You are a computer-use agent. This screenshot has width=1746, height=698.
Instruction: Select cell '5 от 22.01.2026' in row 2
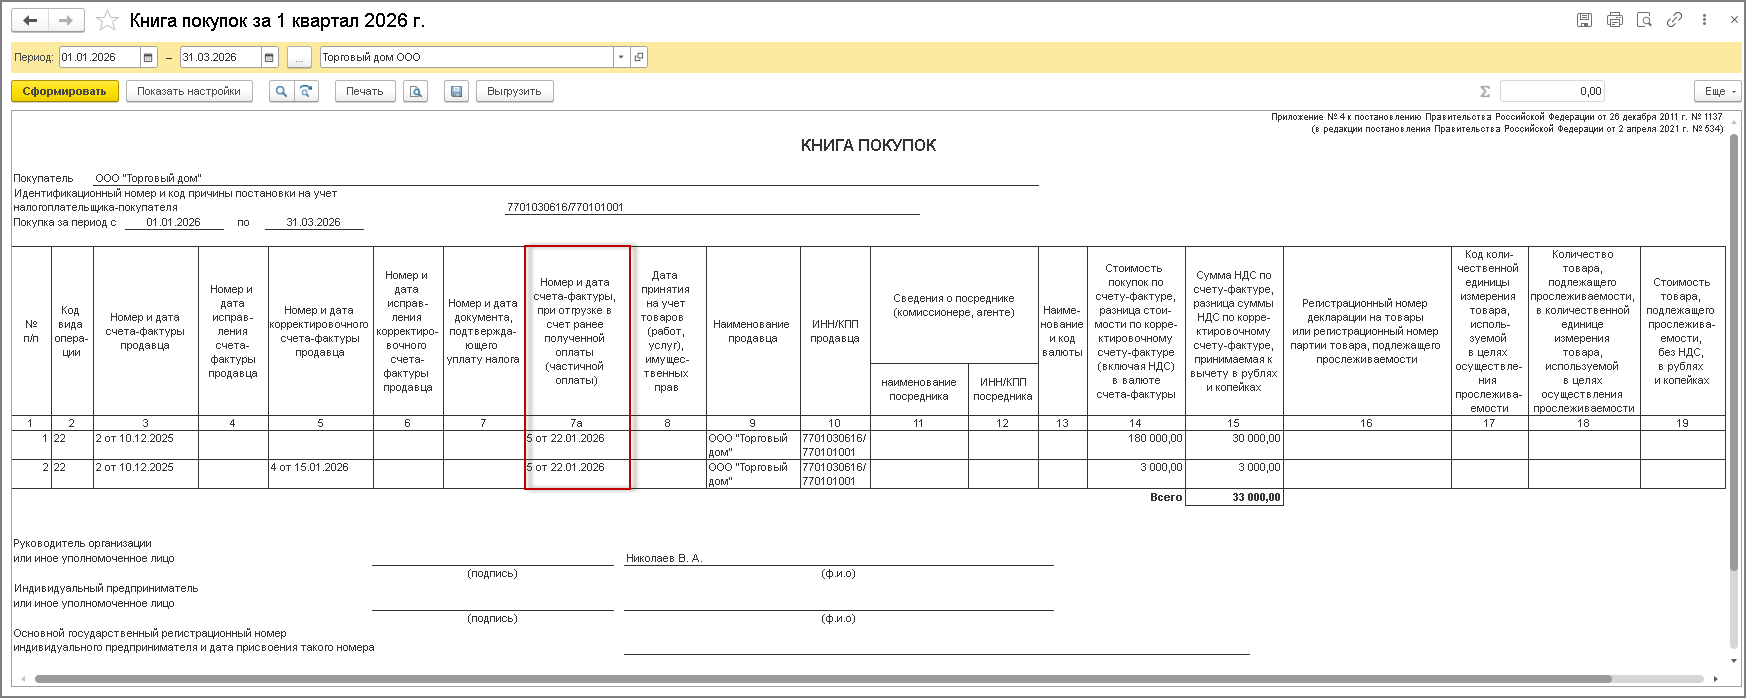577,474
